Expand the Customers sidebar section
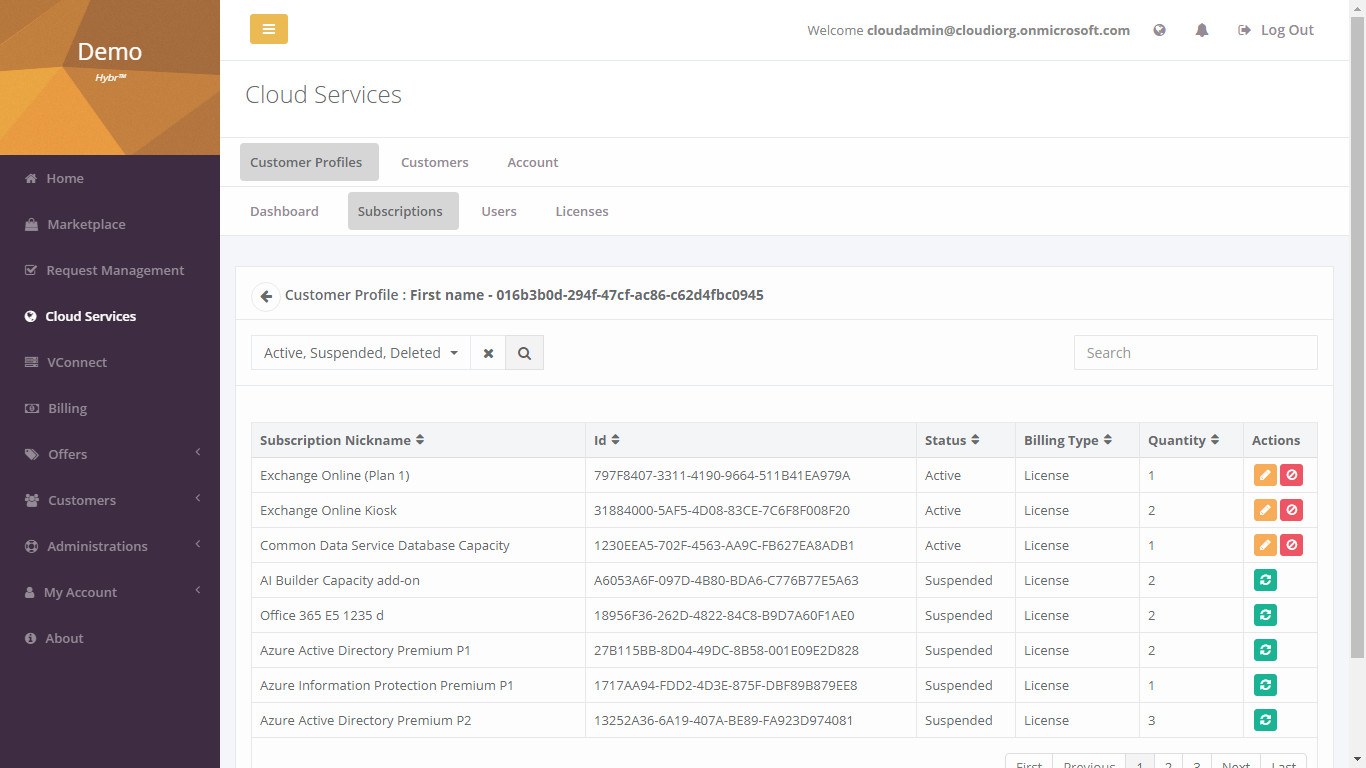 pos(82,500)
